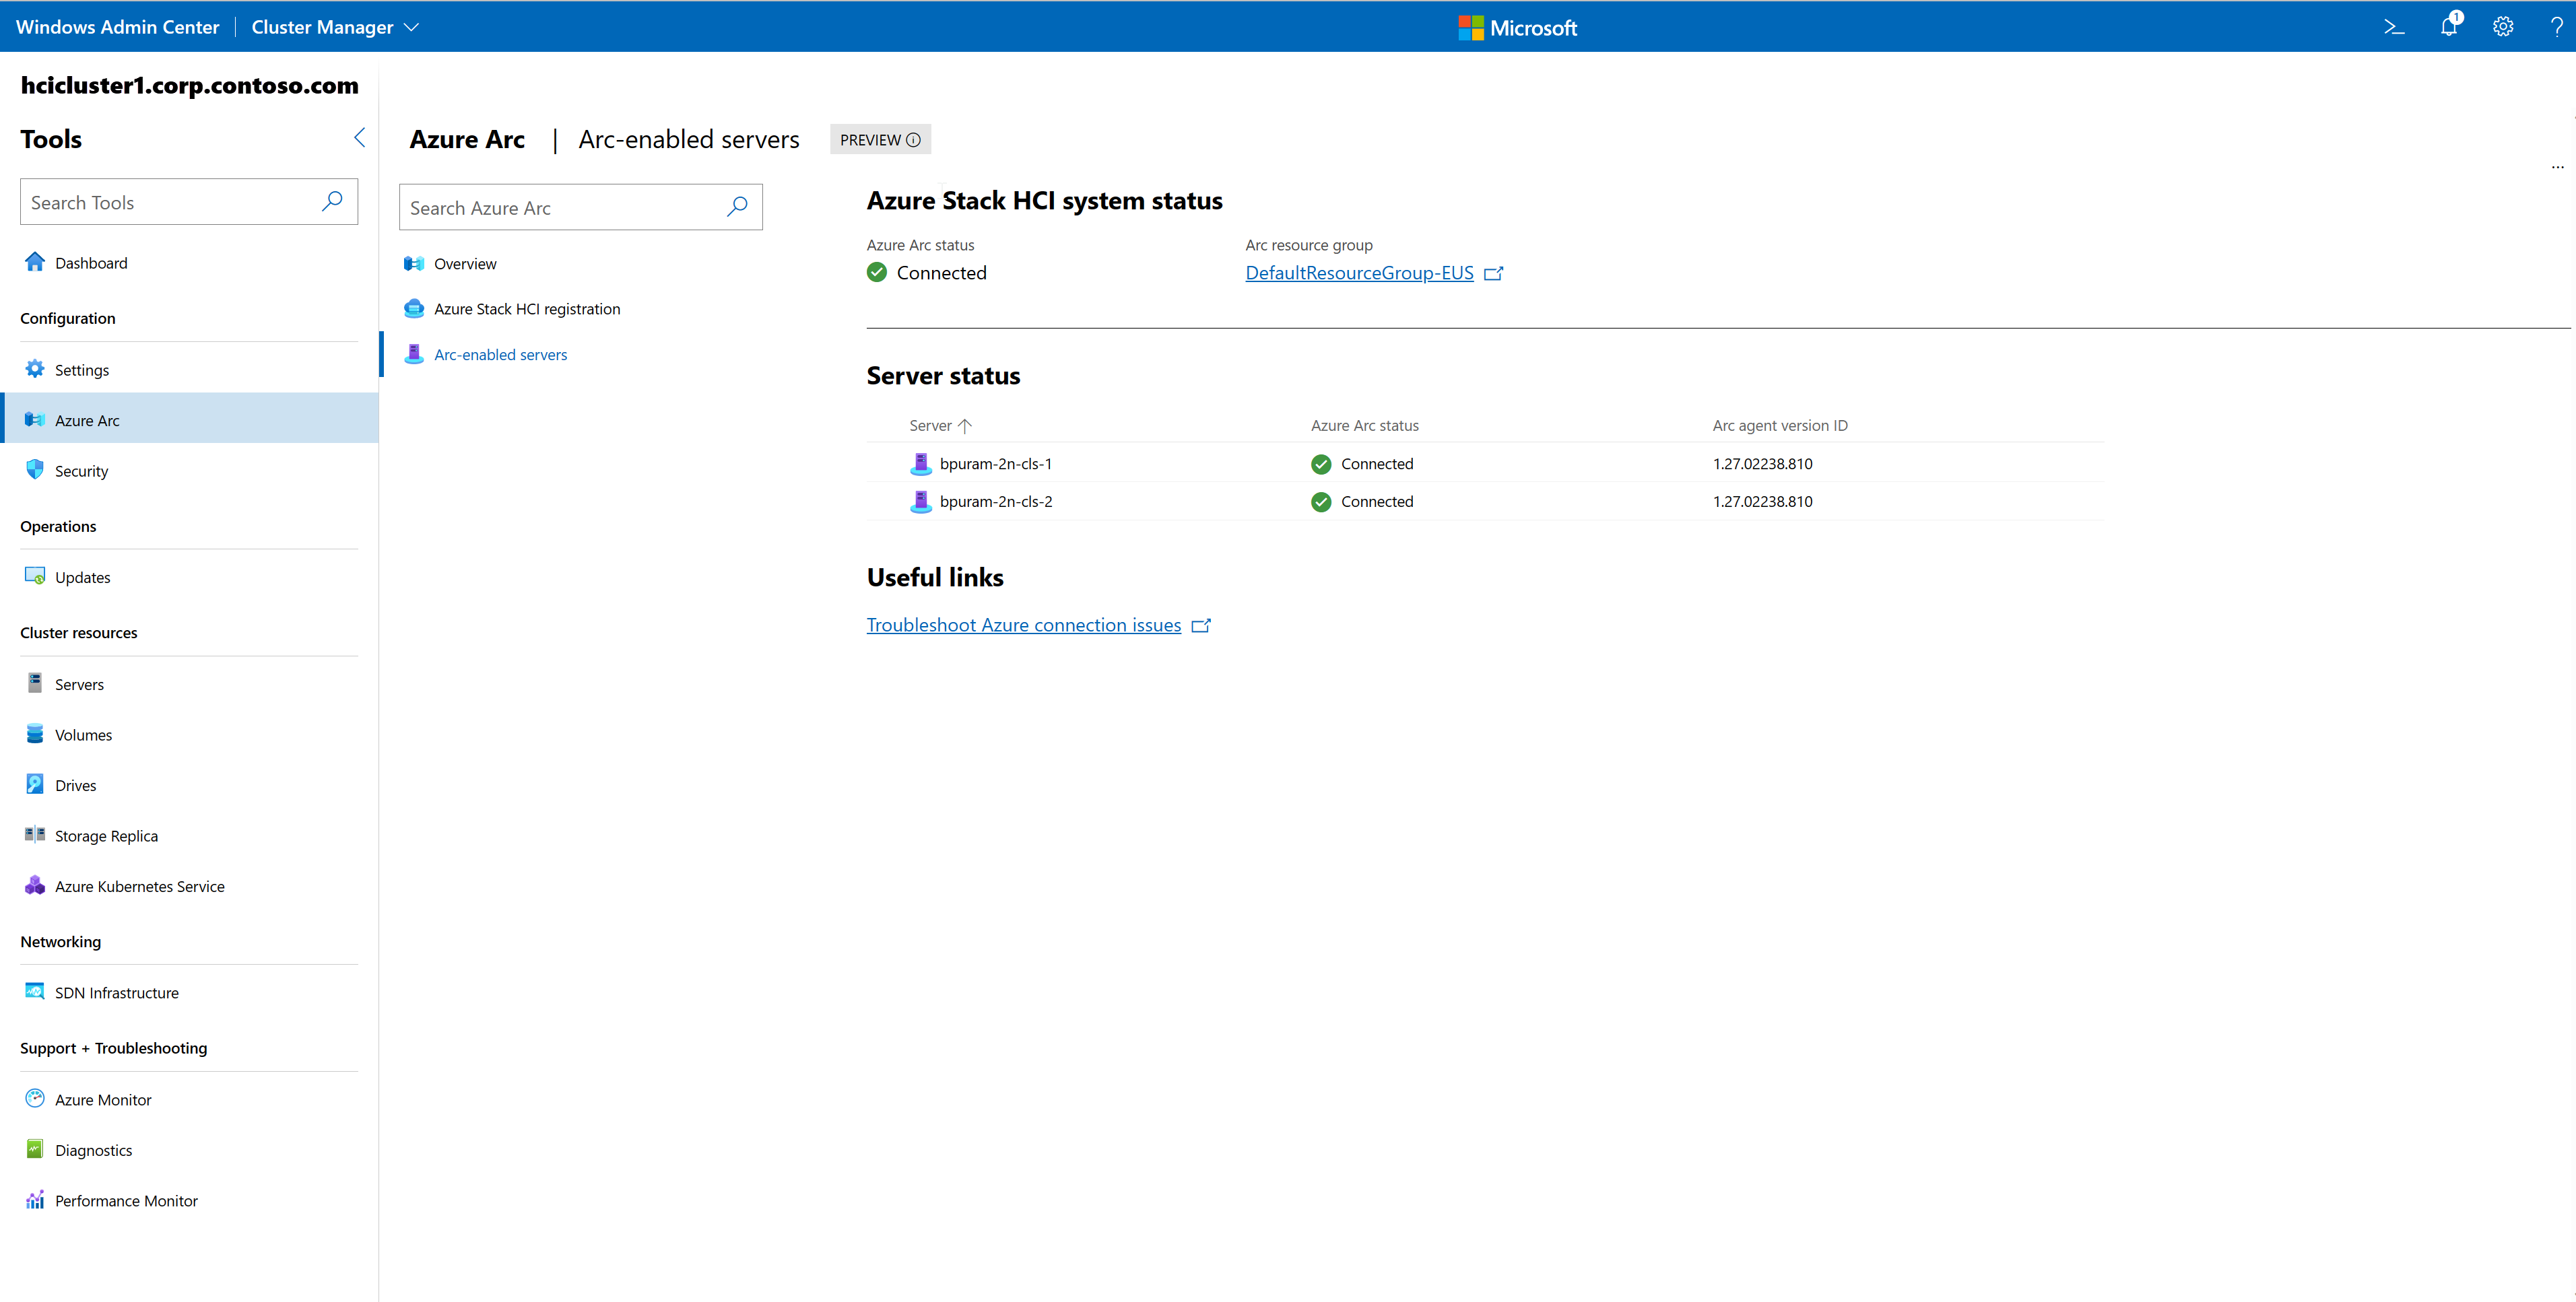2576x1302 pixels.
Task: Open the Drives tool
Action: coord(75,784)
